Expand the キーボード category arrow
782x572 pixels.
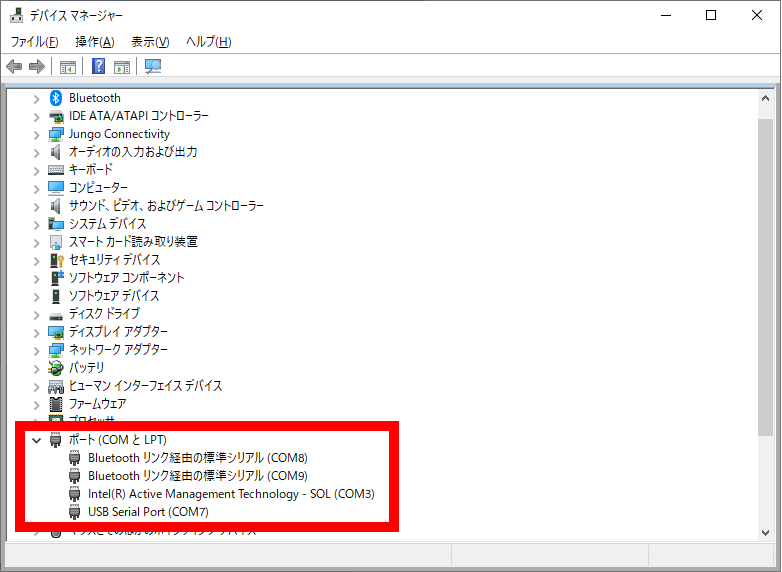pyautogui.click(x=37, y=170)
